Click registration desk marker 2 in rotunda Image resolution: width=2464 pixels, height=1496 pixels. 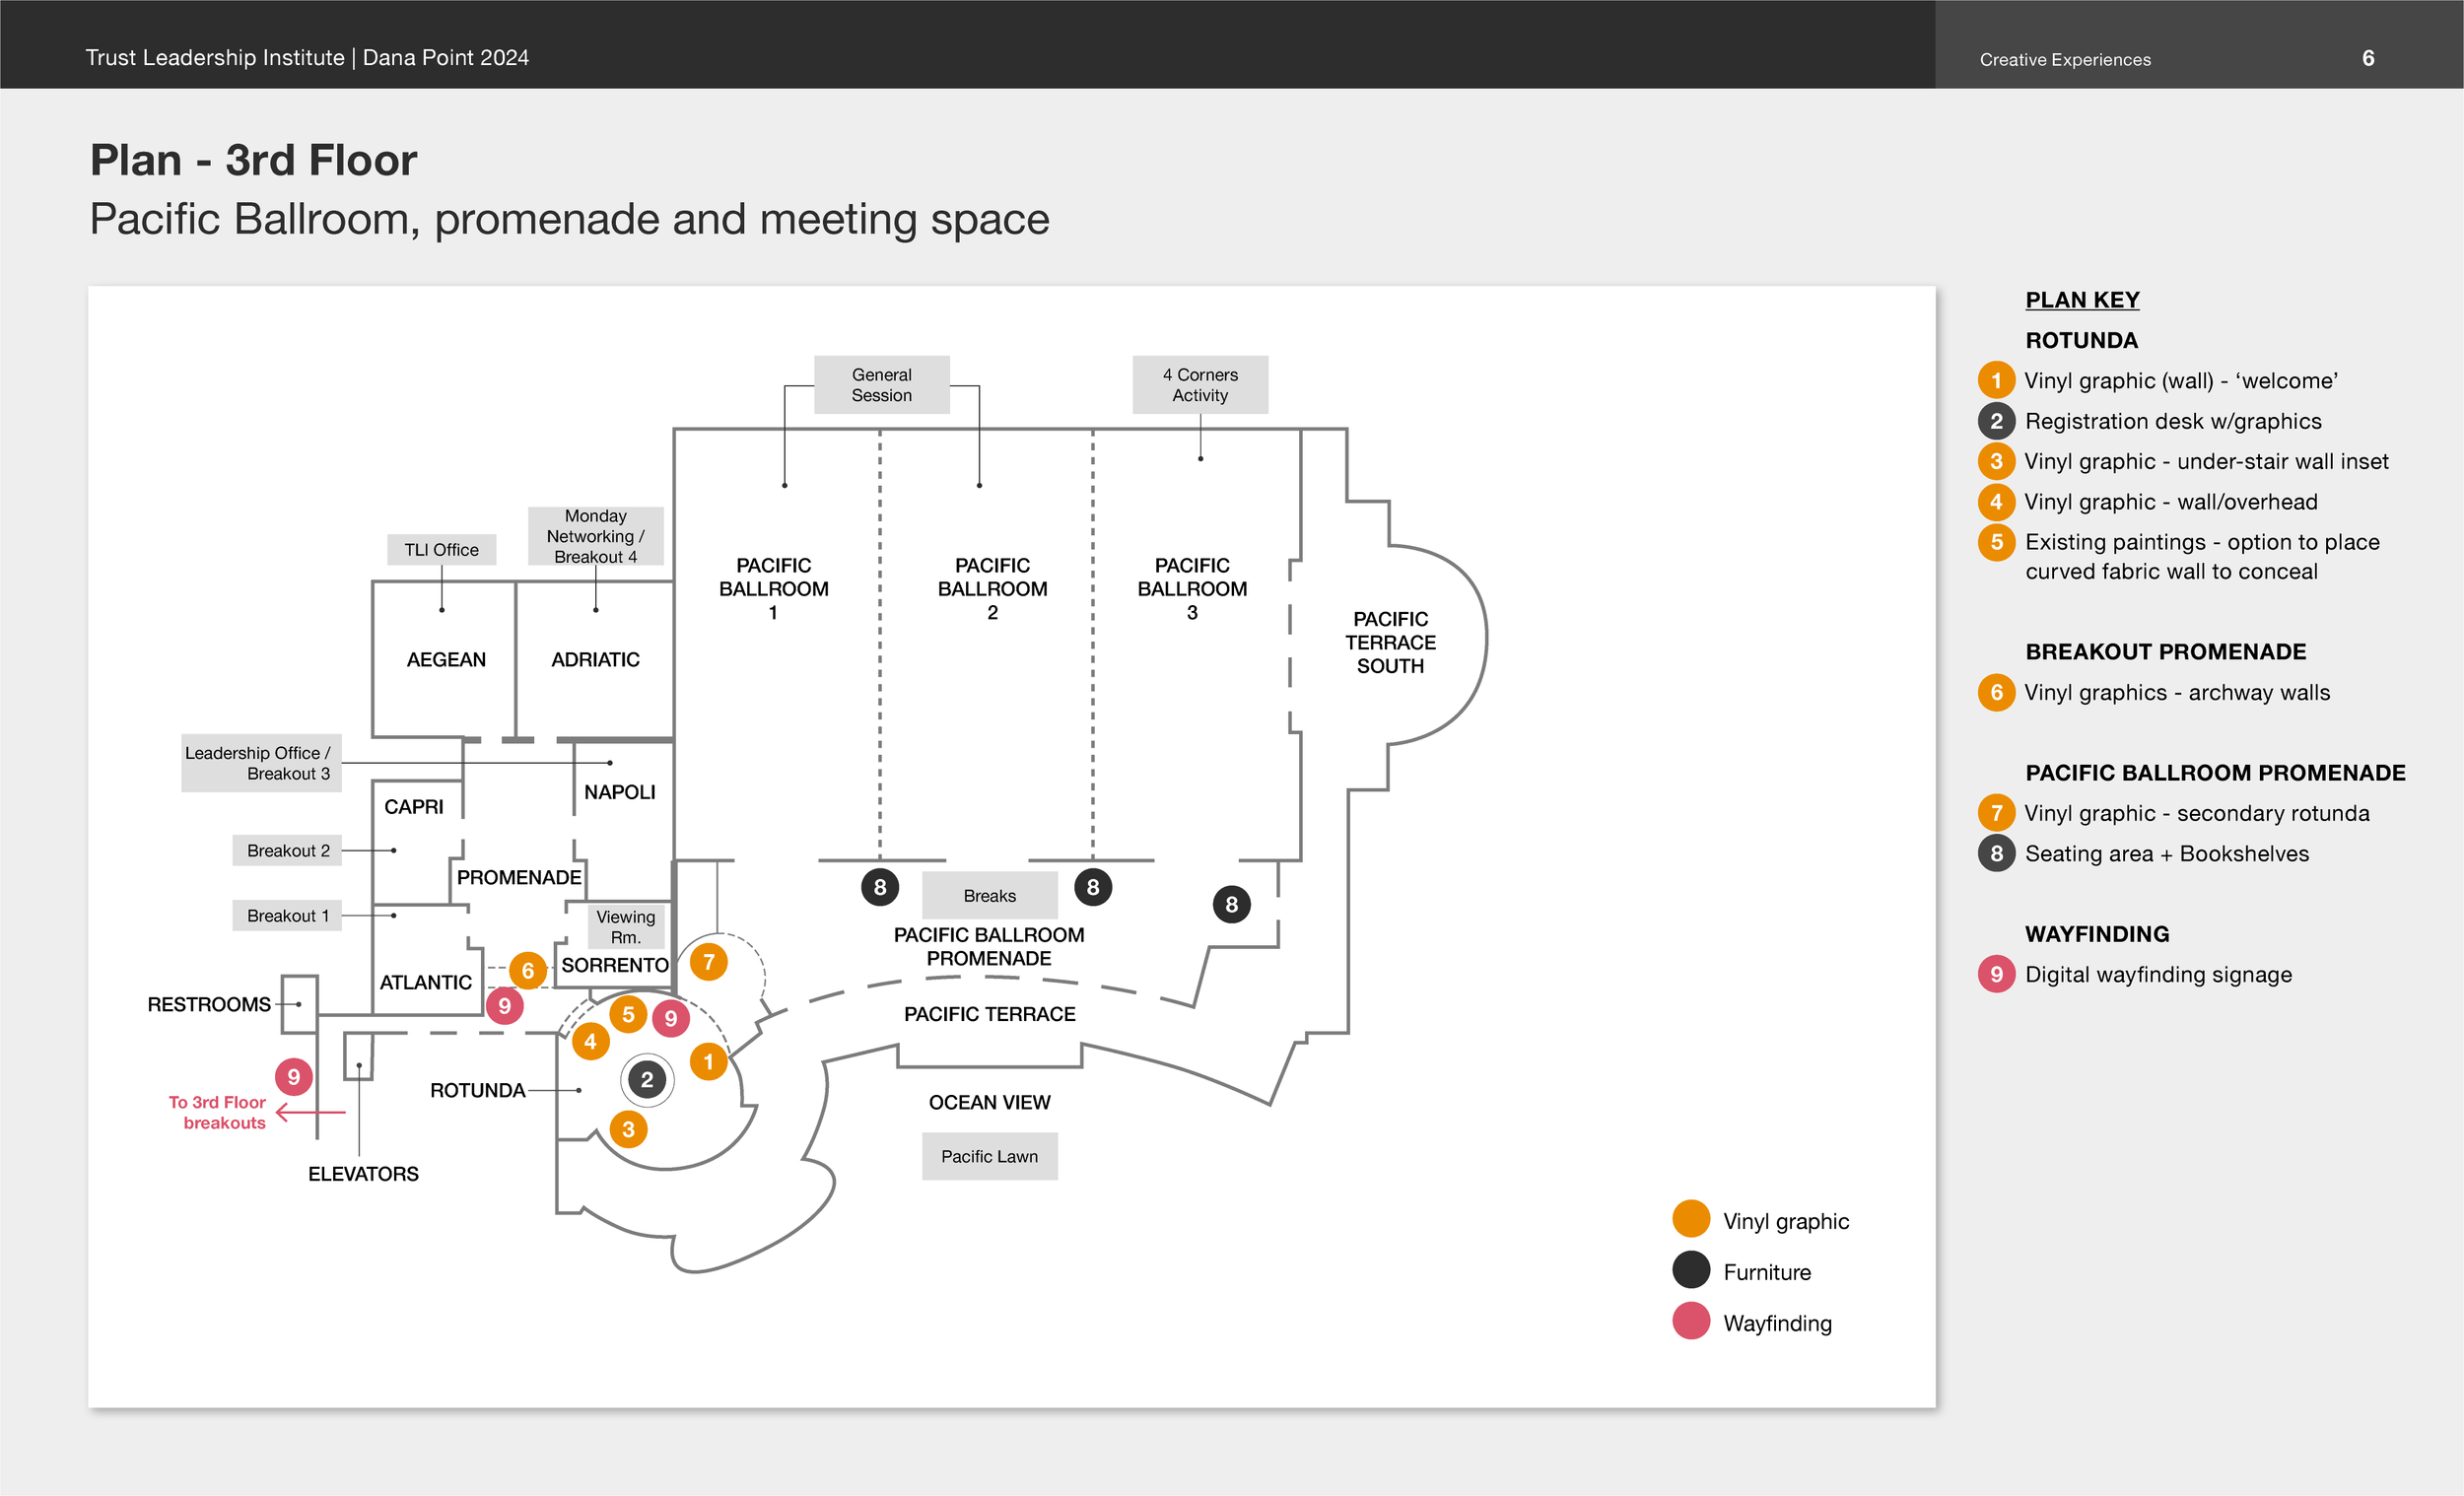(647, 1079)
